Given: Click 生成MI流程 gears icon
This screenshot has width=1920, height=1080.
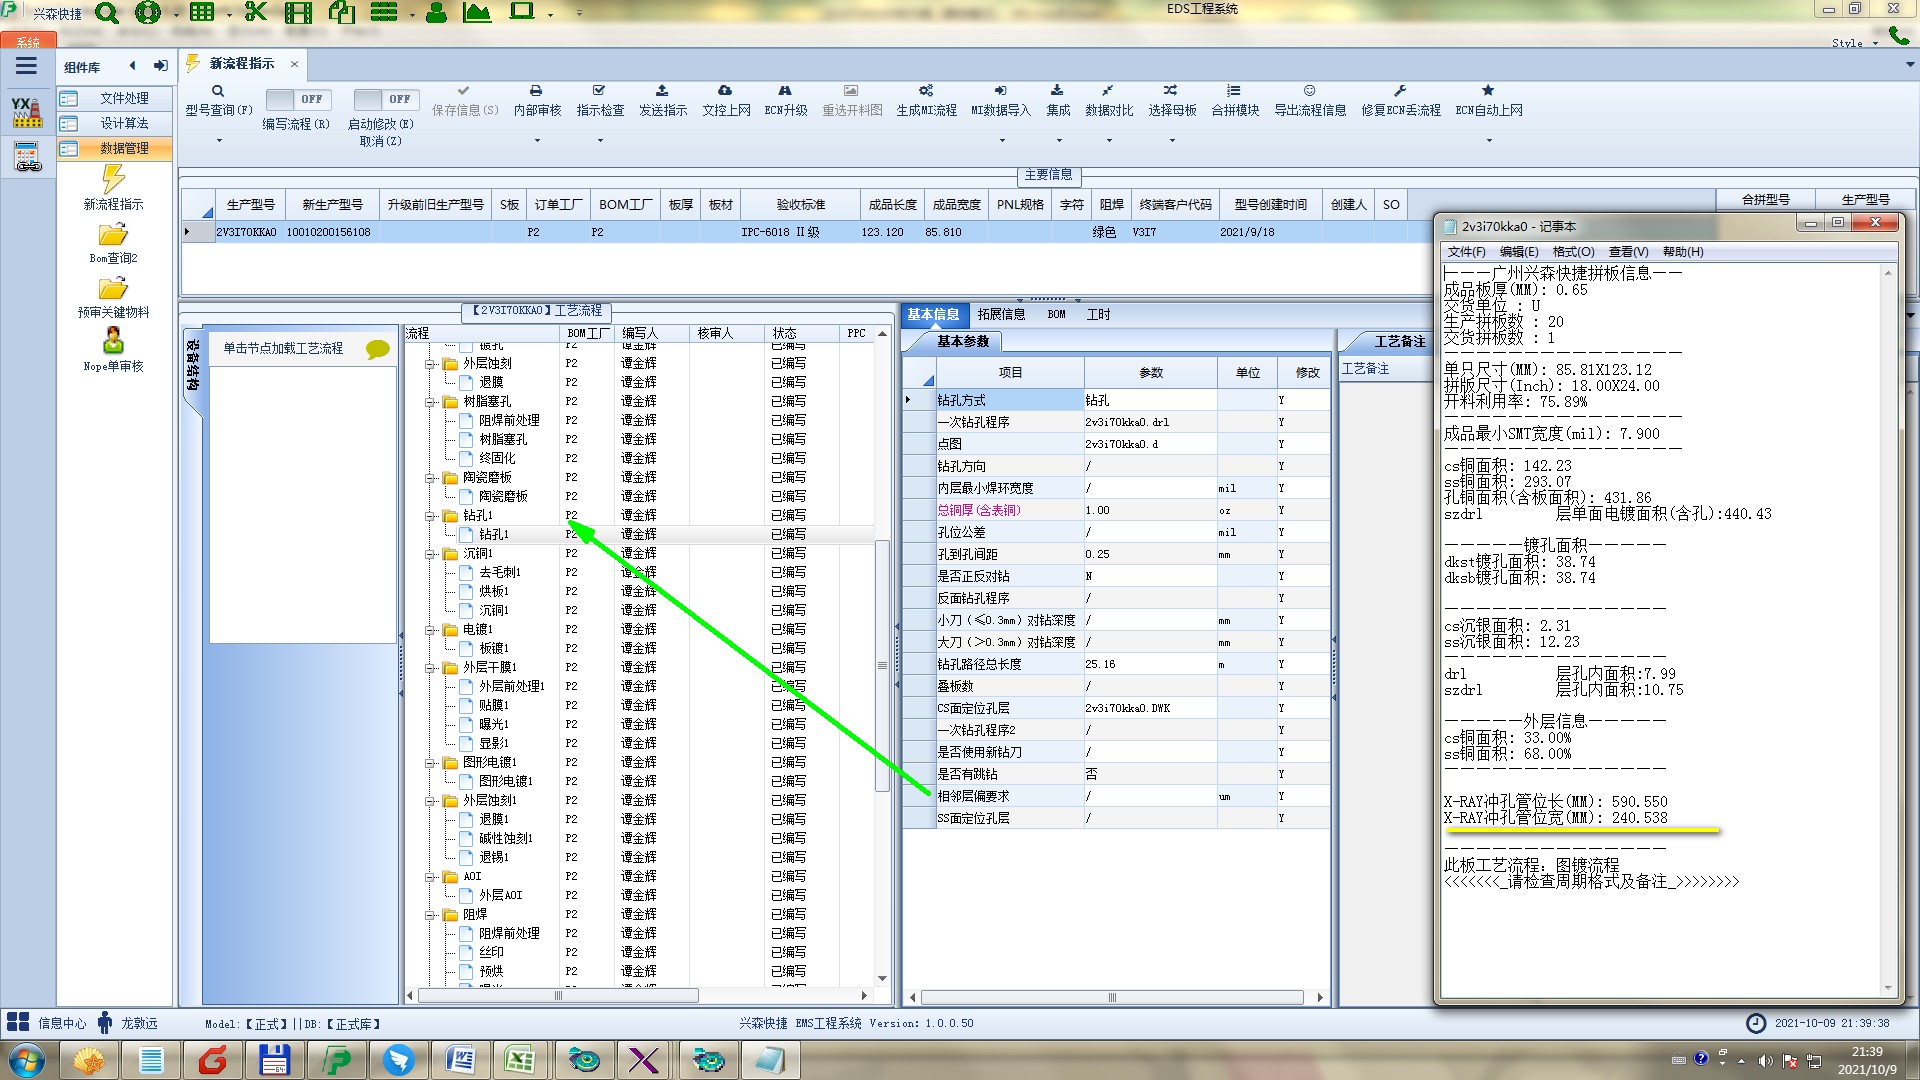Looking at the screenshot, I should (x=926, y=91).
